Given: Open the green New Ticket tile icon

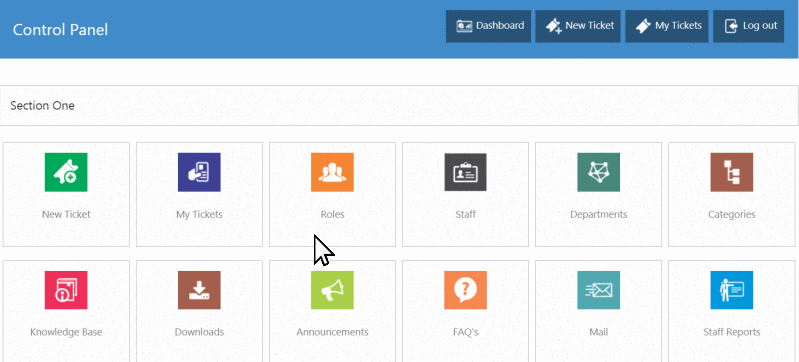Looking at the screenshot, I should [x=66, y=172].
